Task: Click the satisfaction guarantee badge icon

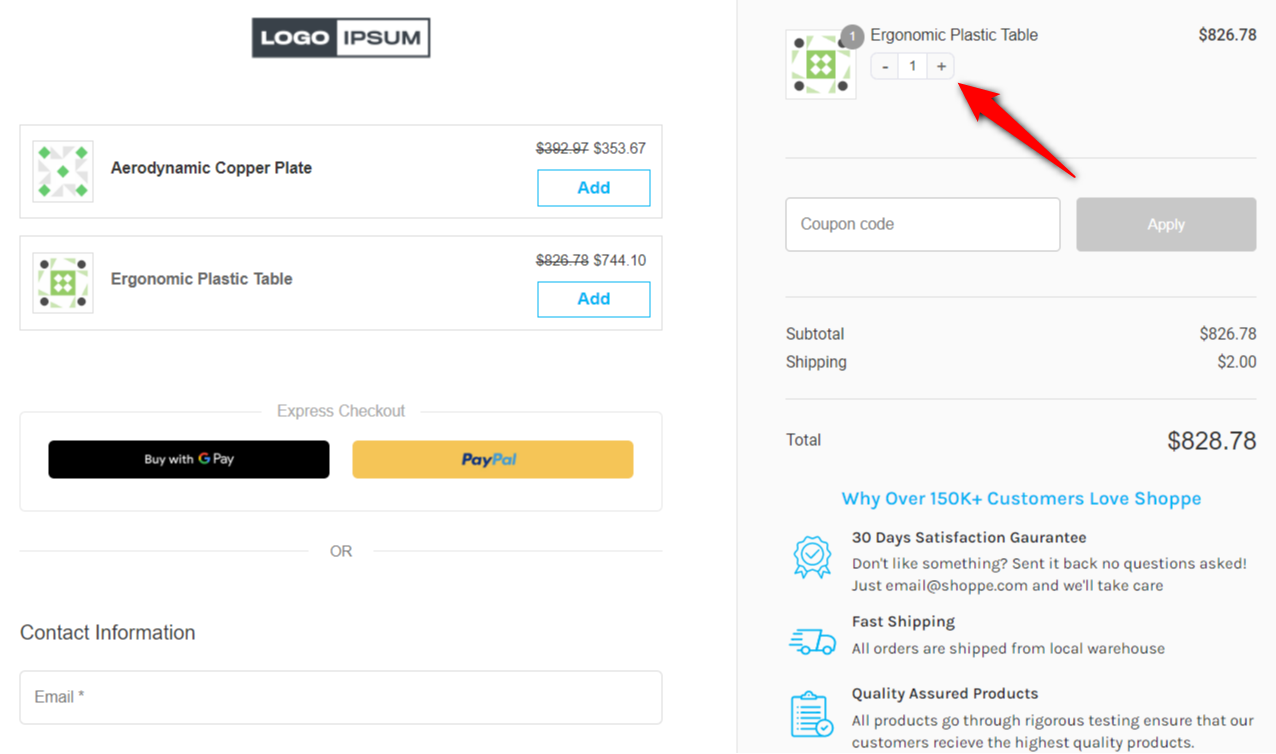Action: click(x=812, y=557)
